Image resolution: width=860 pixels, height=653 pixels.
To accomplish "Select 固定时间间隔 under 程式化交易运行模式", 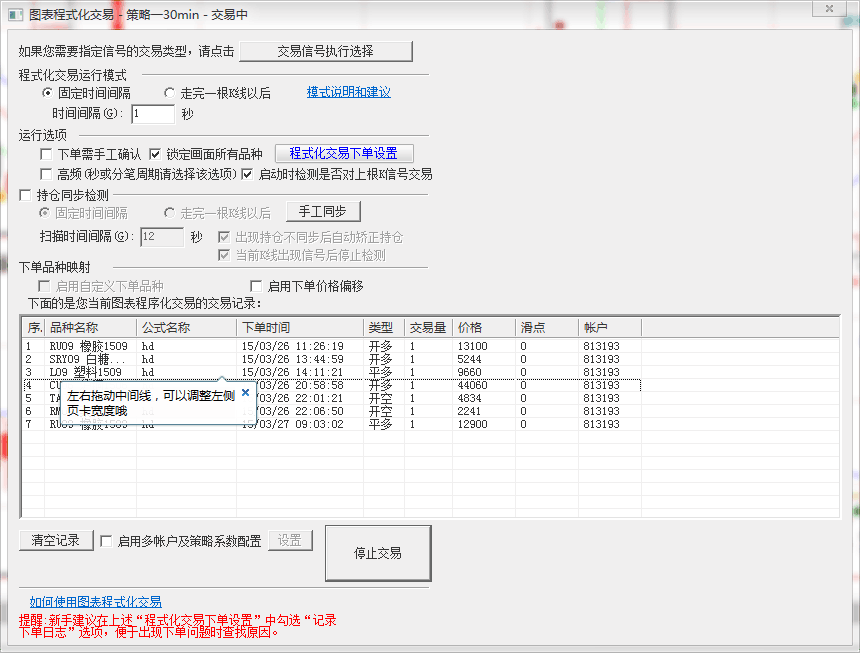I will [x=48, y=93].
